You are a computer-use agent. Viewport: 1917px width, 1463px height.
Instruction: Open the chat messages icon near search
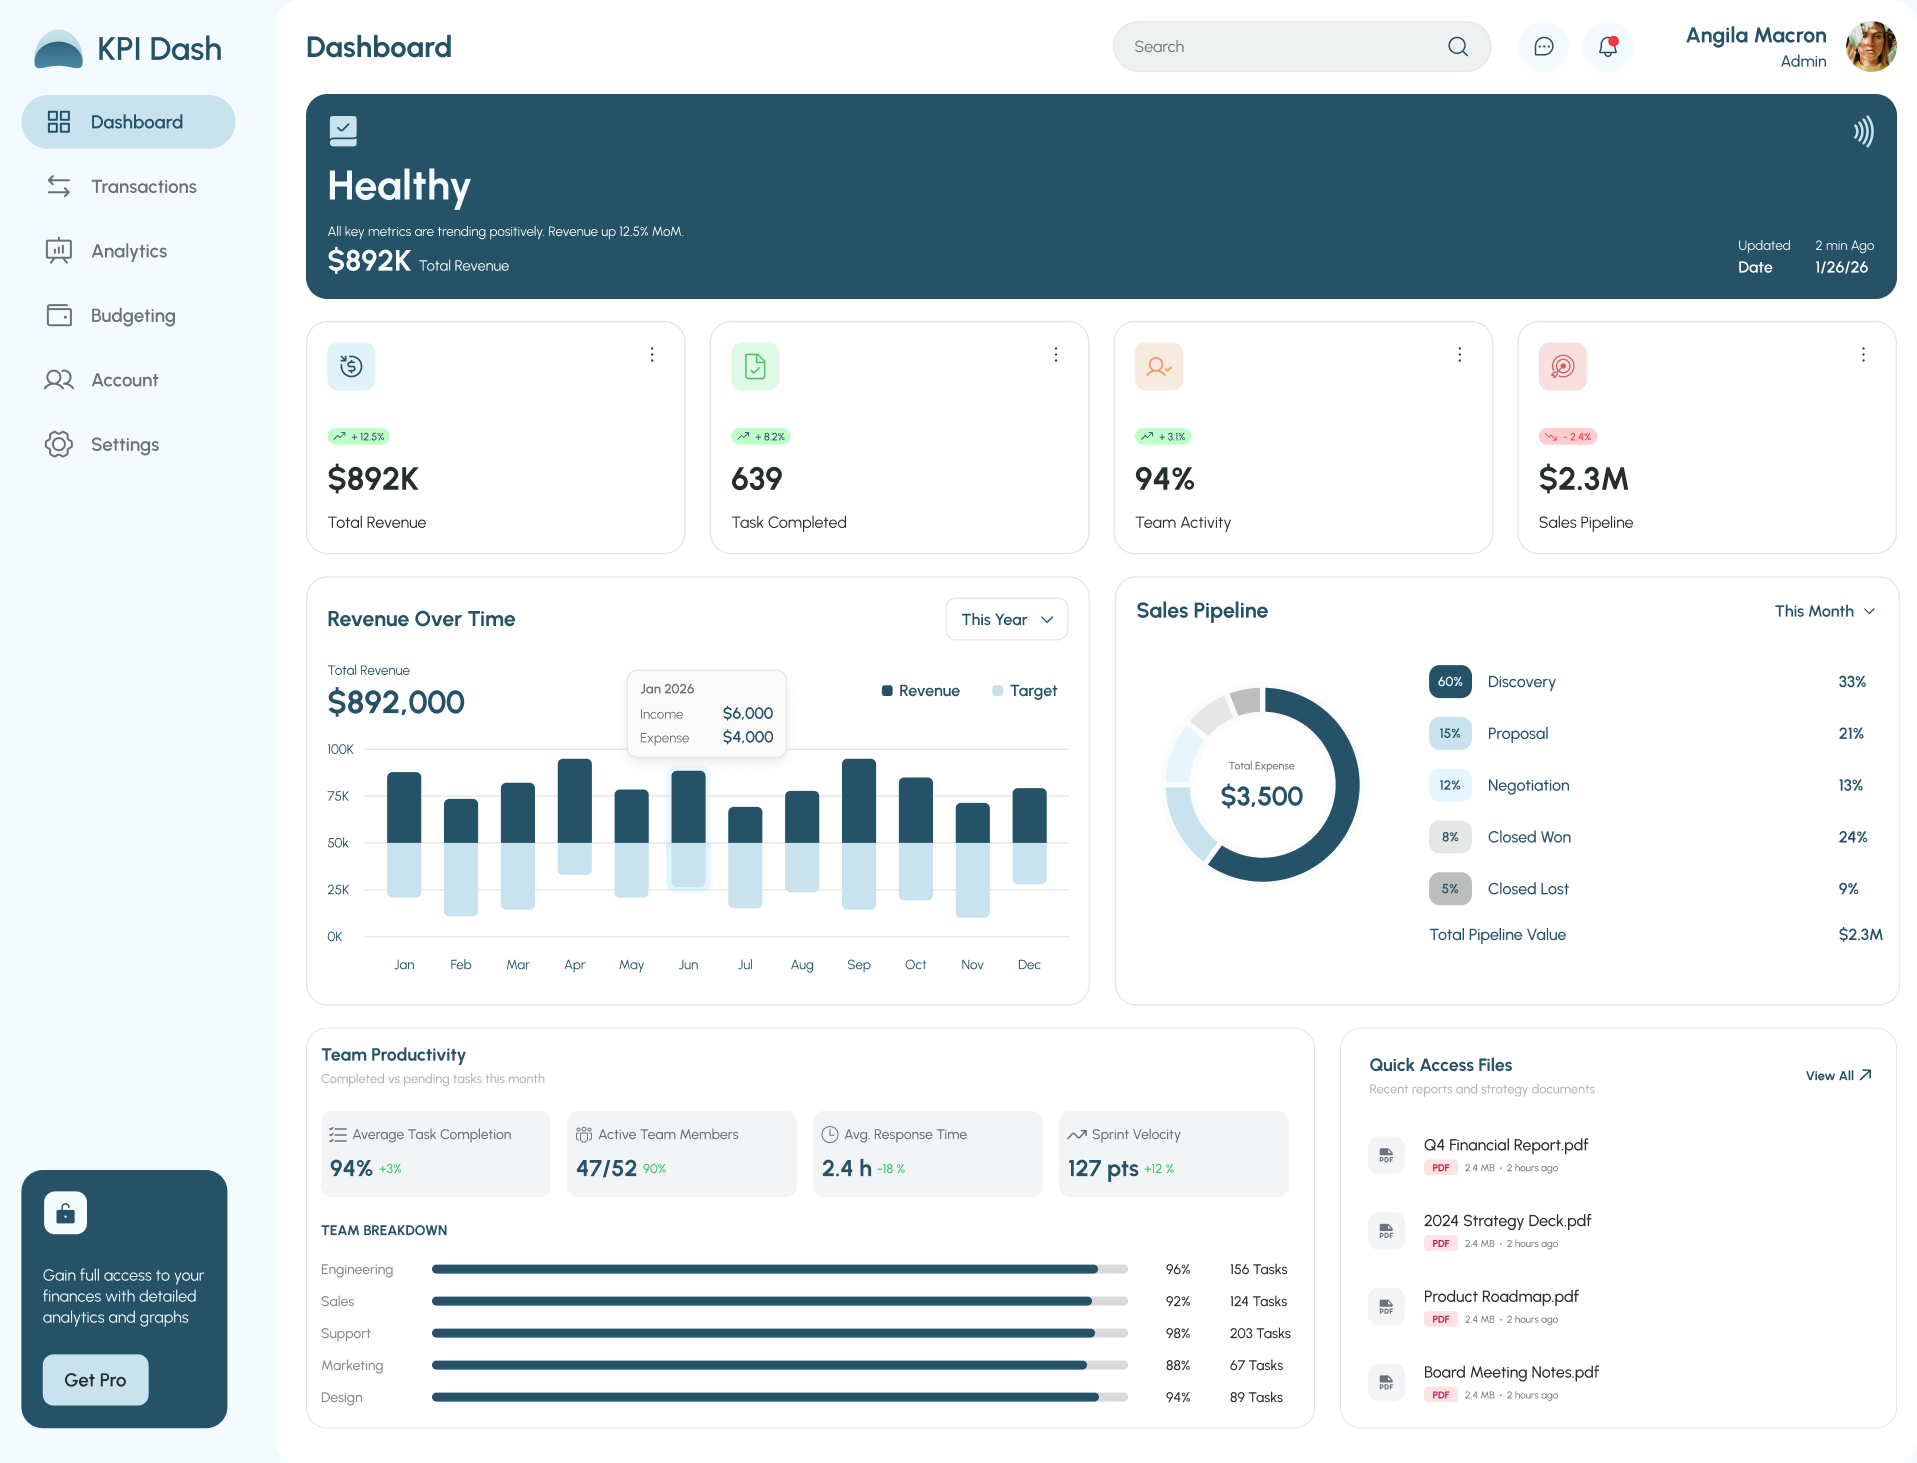pos(1543,46)
